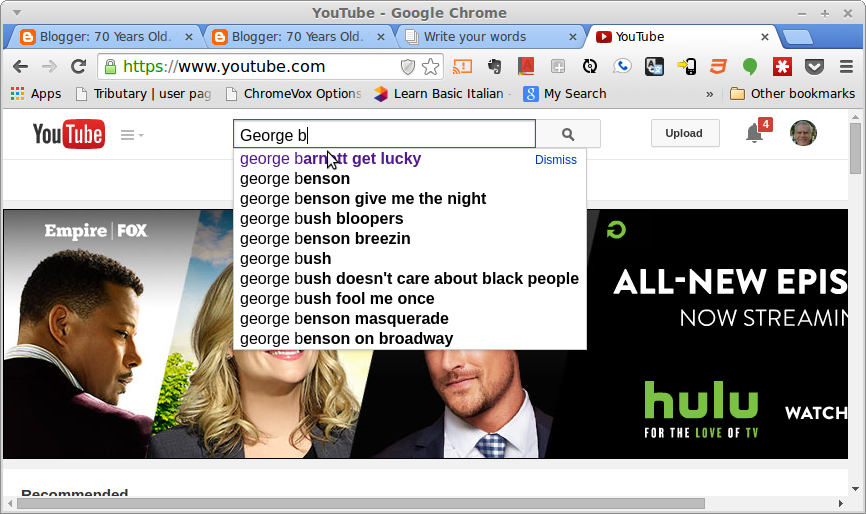Open the Other bookmarks folder

(792, 94)
